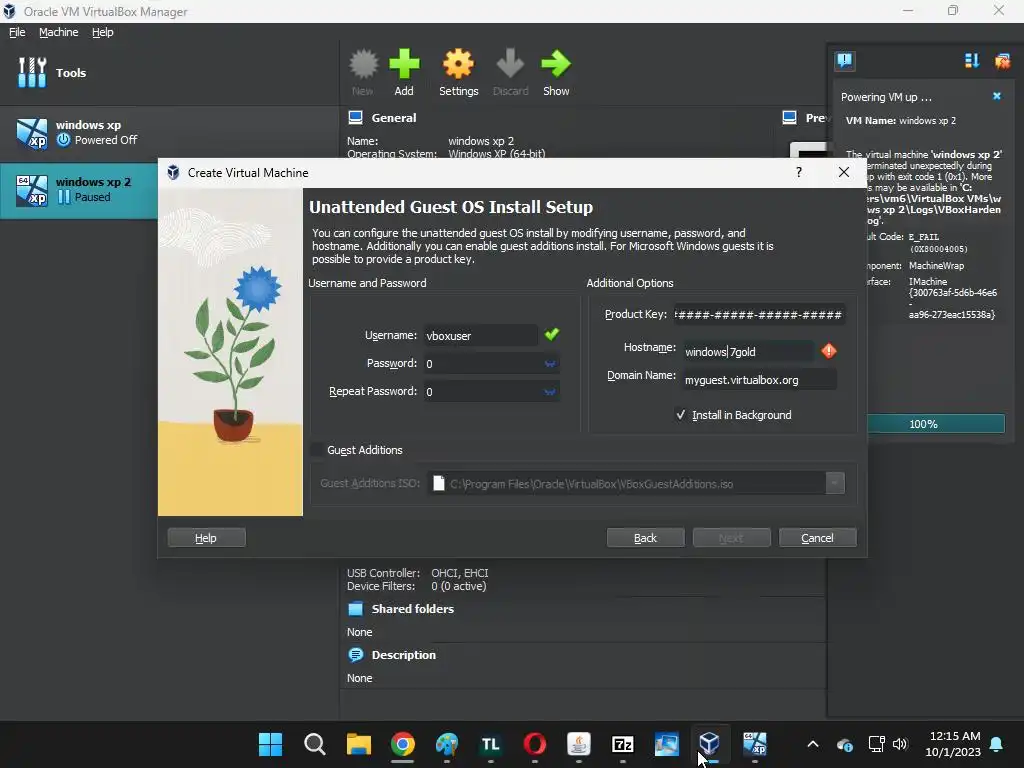
Task: Select the Tools icon in sidebar
Action: tap(32, 72)
